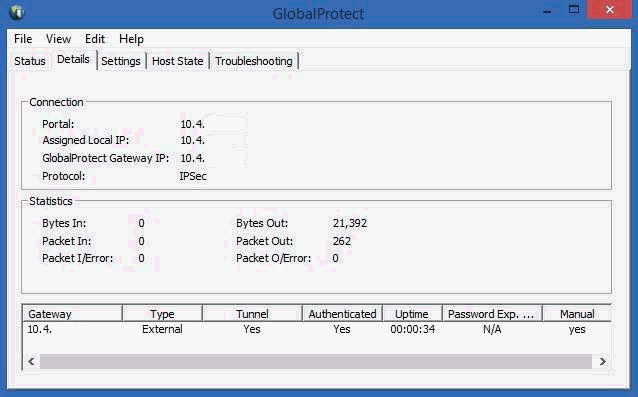Switch to the Status tab
The height and width of the screenshot is (397, 638).
click(30, 61)
